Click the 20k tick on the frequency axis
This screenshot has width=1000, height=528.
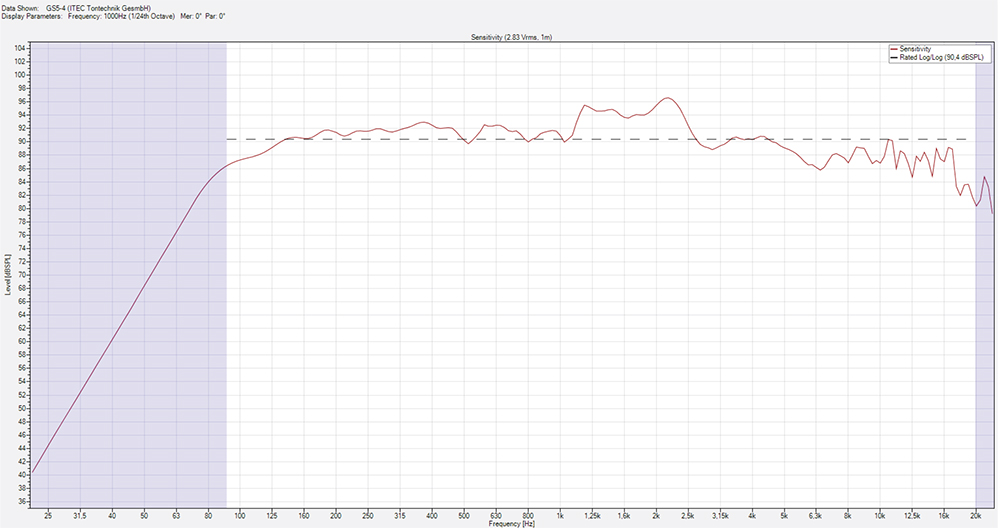(975, 515)
